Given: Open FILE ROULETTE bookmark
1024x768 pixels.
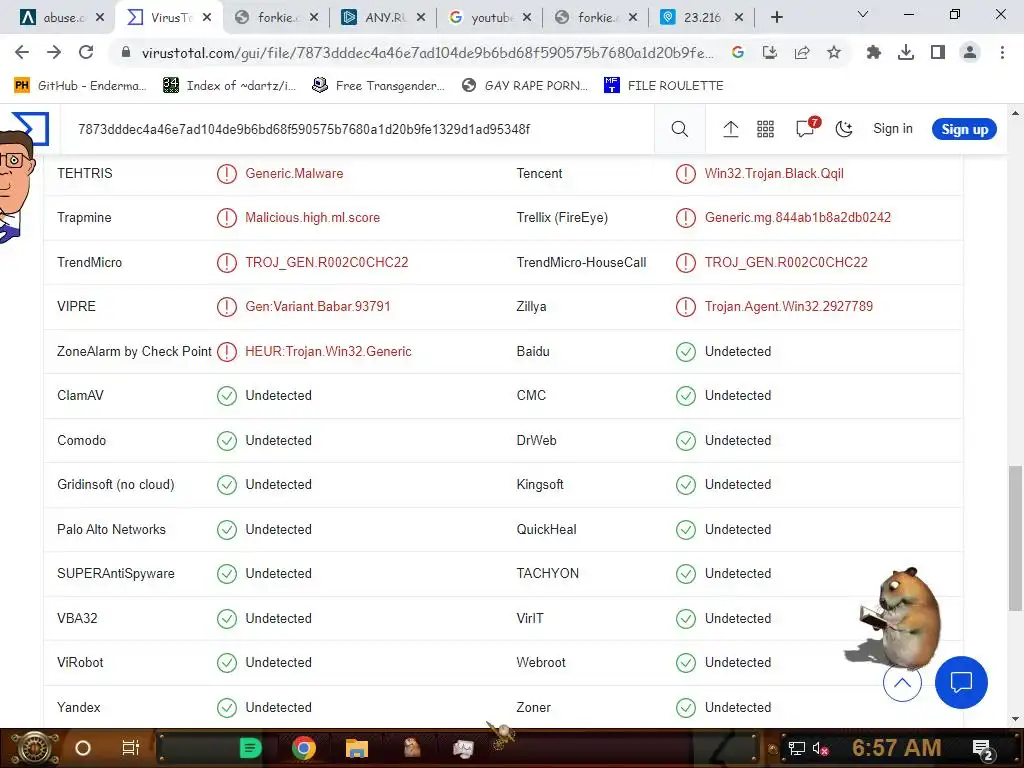Looking at the screenshot, I should click(664, 86).
